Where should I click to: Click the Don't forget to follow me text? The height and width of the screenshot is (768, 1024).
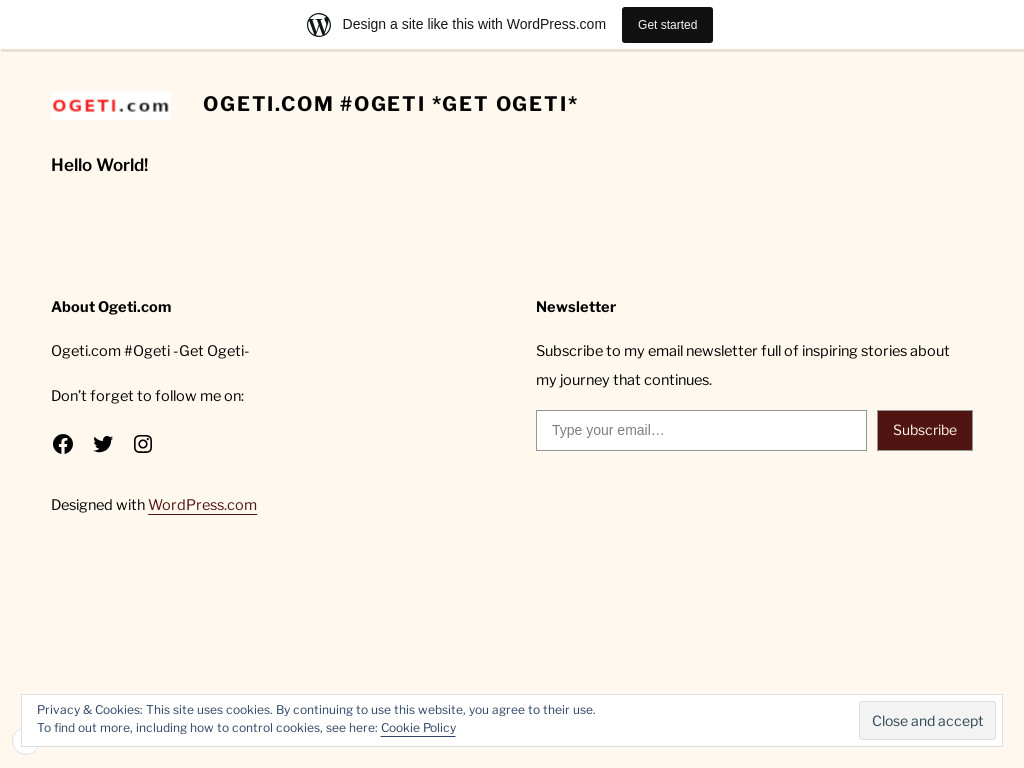pyautogui.click(x=147, y=396)
